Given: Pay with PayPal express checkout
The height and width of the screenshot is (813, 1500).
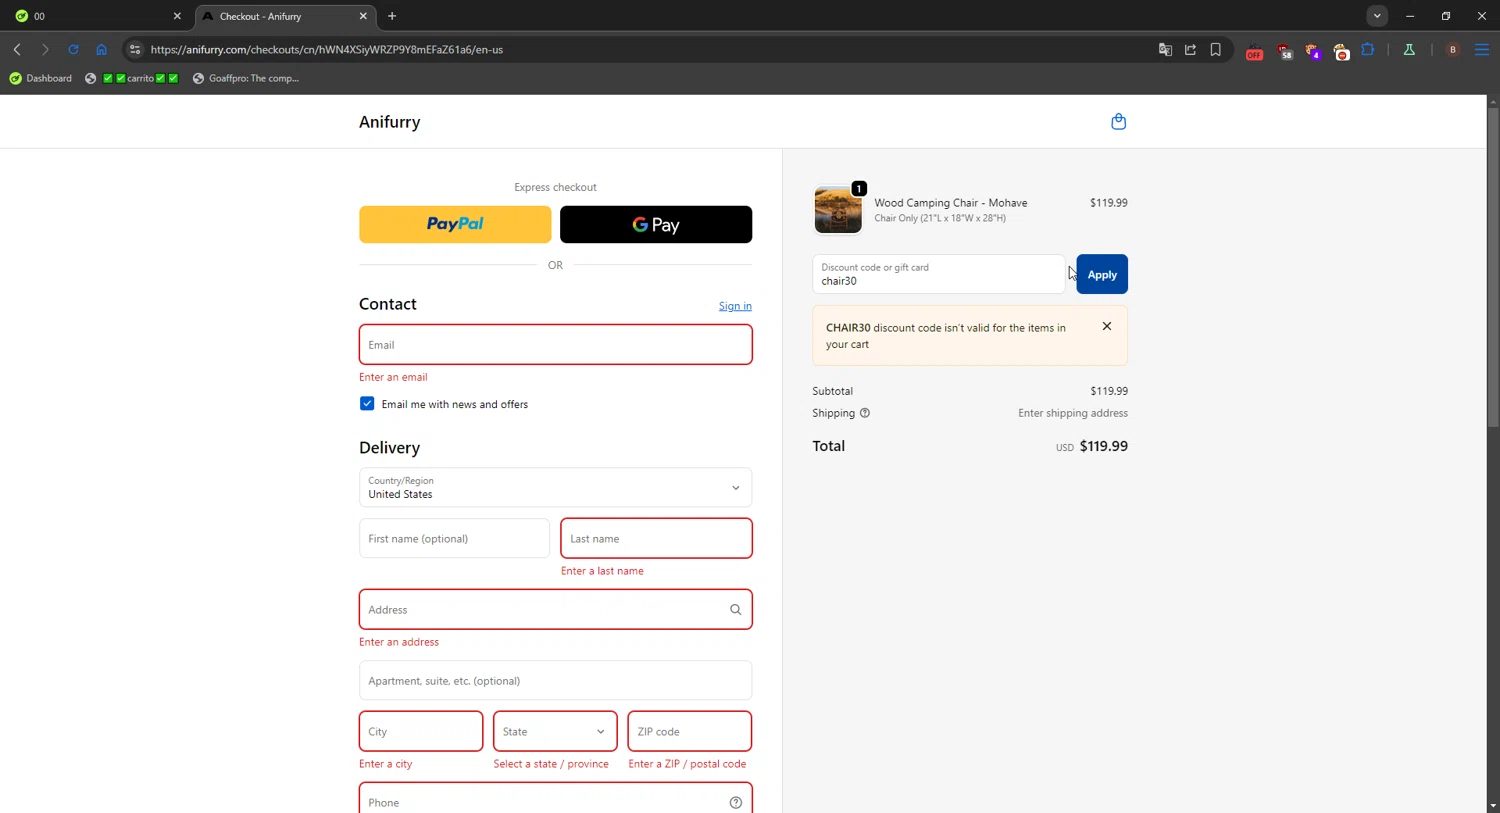Looking at the screenshot, I should pos(455,224).
